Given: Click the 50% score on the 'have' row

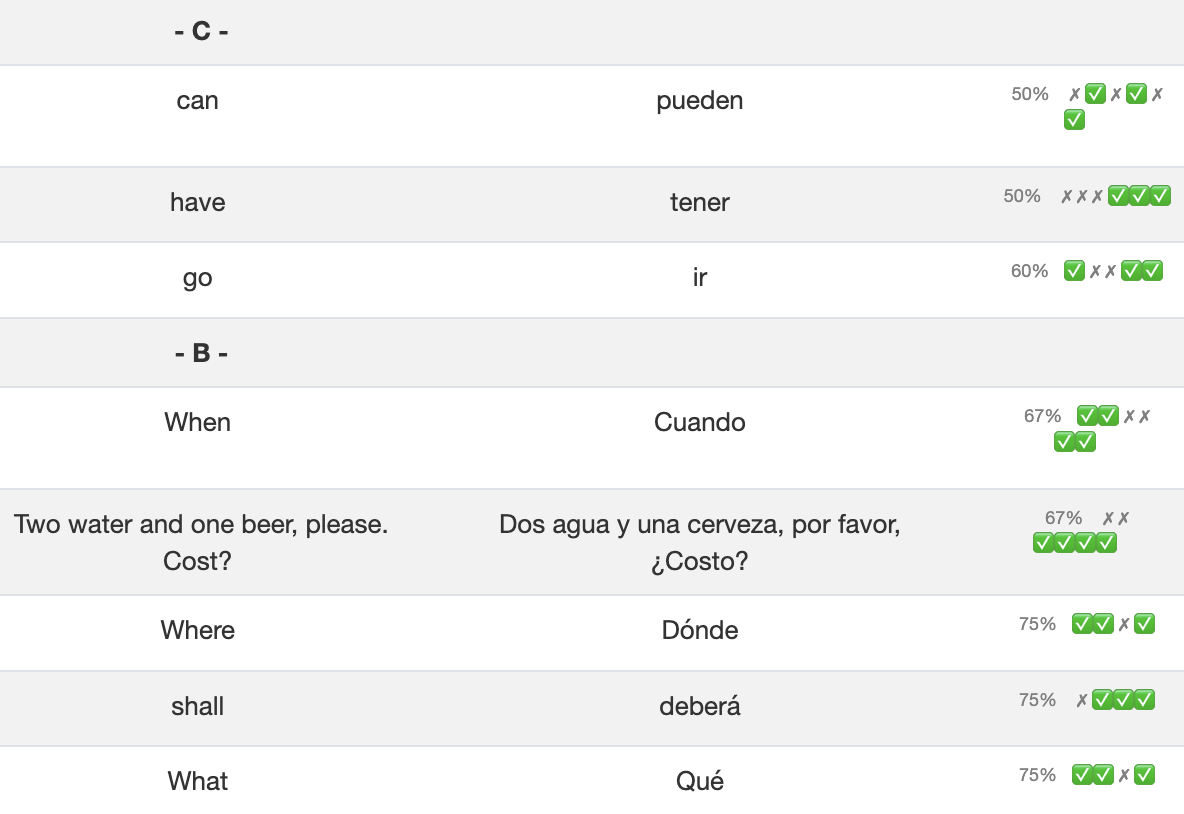Looking at the screenshot, I should tap(1022, 196).
